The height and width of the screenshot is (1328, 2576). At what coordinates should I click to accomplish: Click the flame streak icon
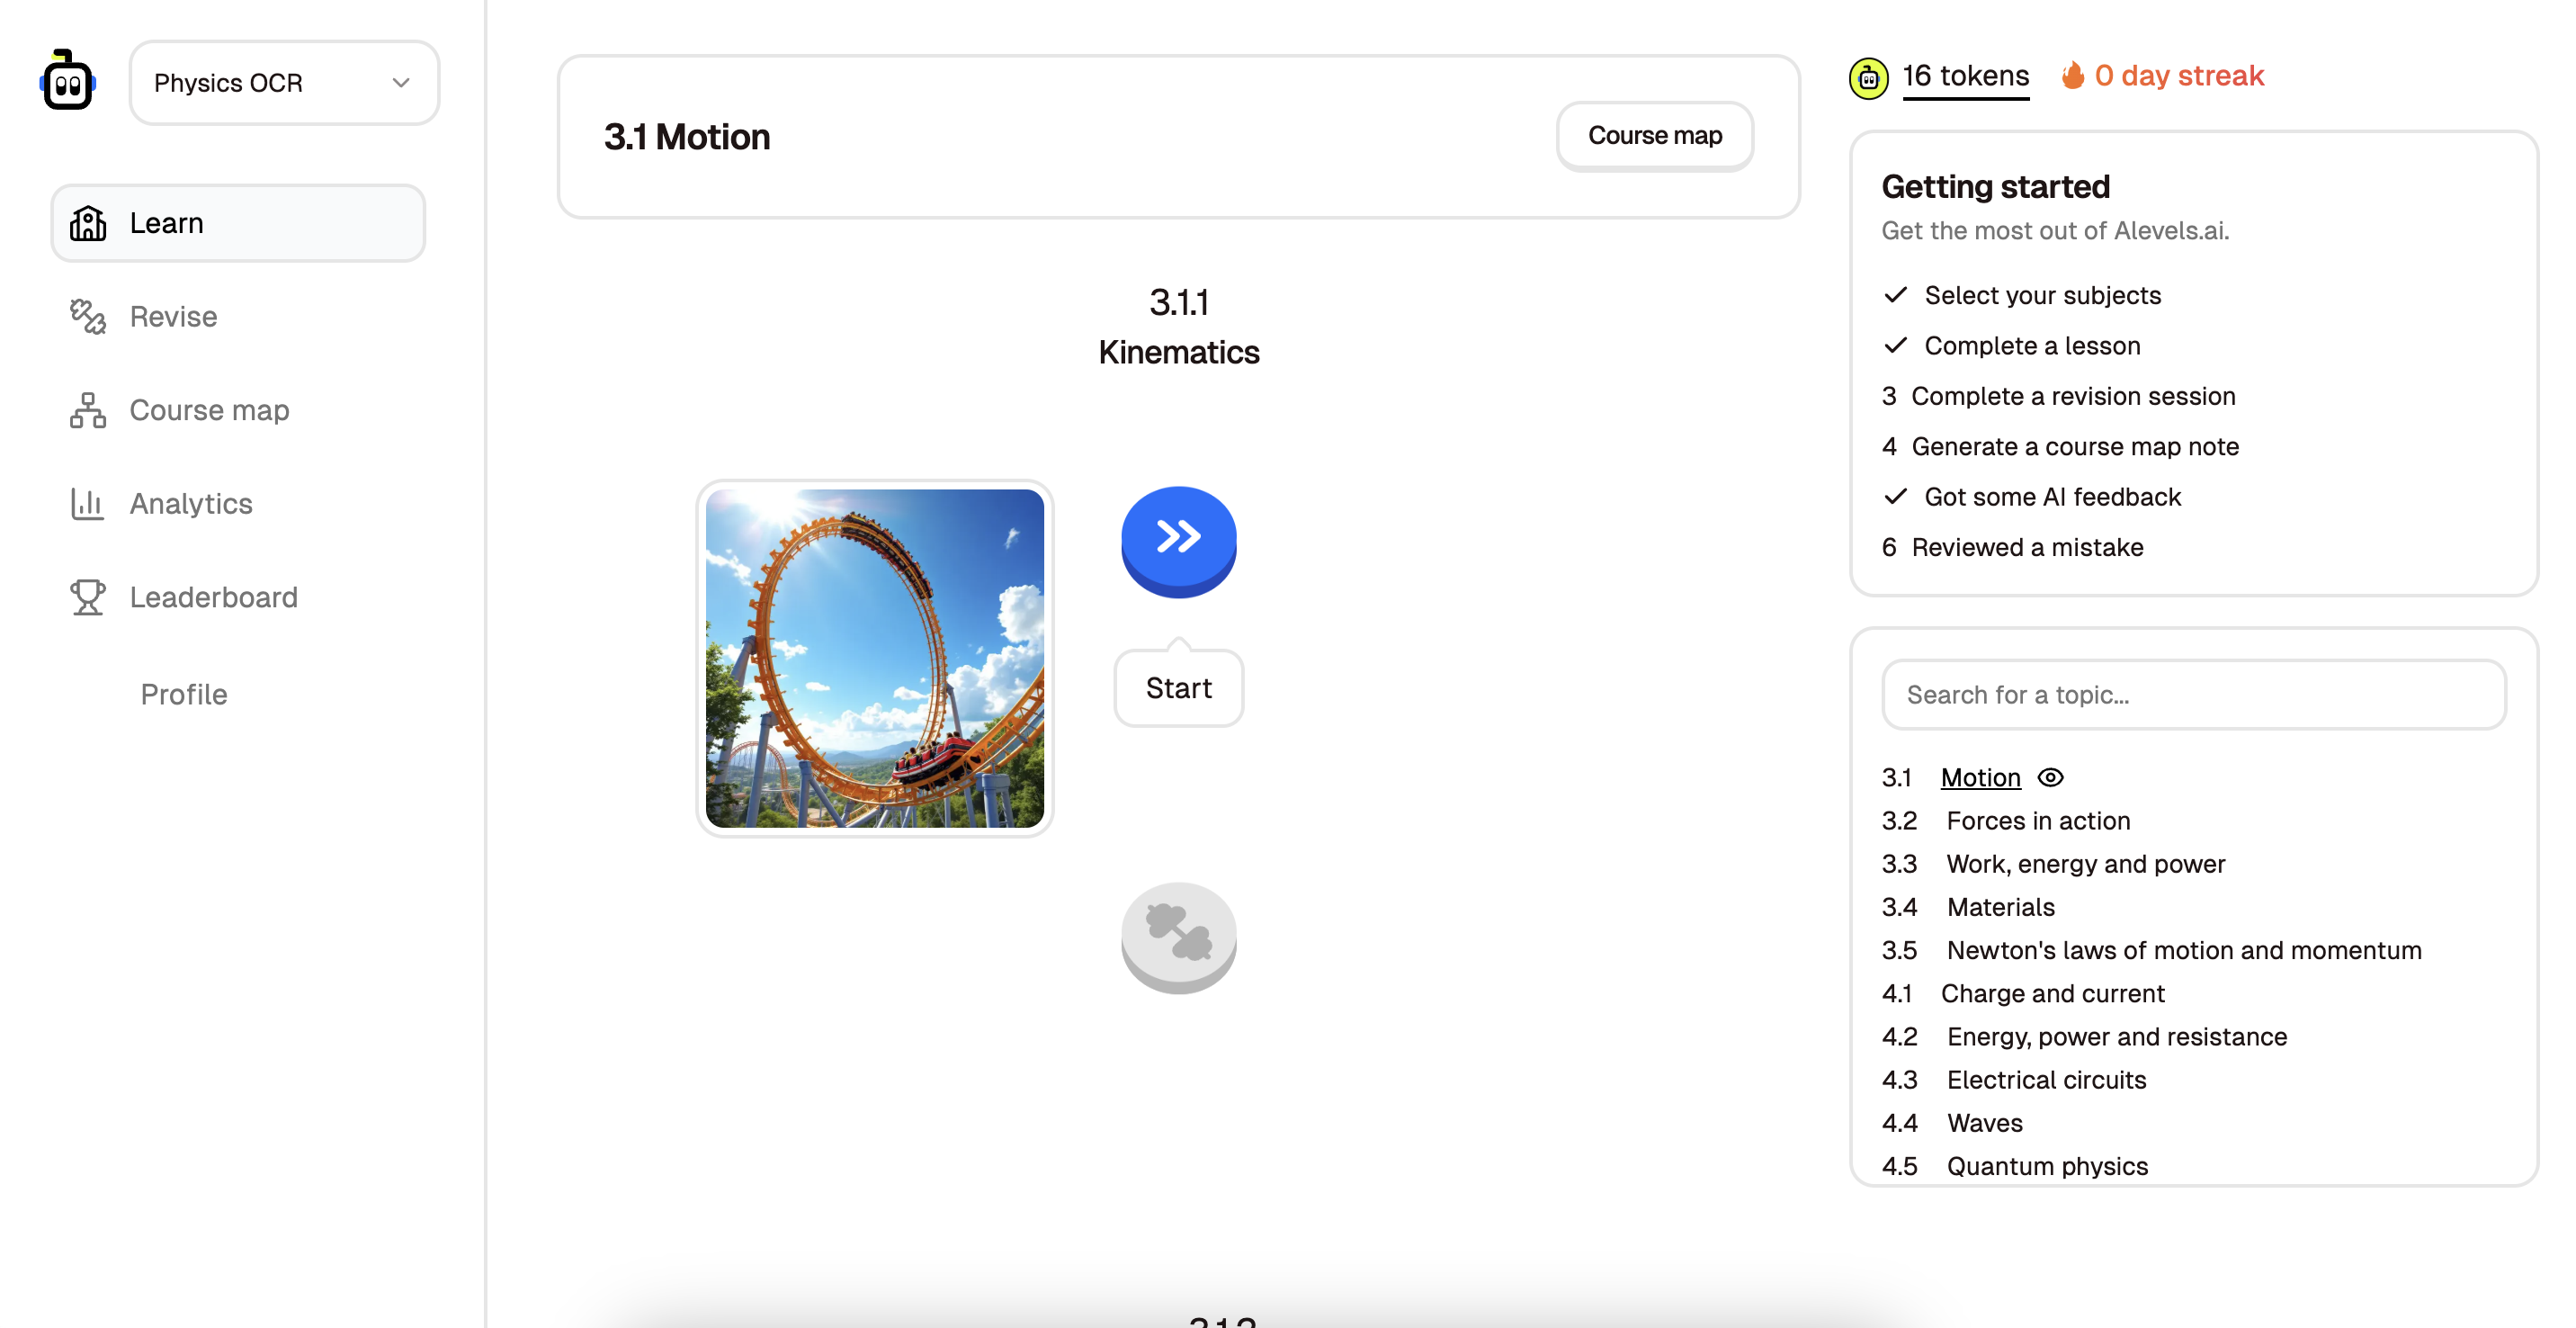tap(2073, 76)
